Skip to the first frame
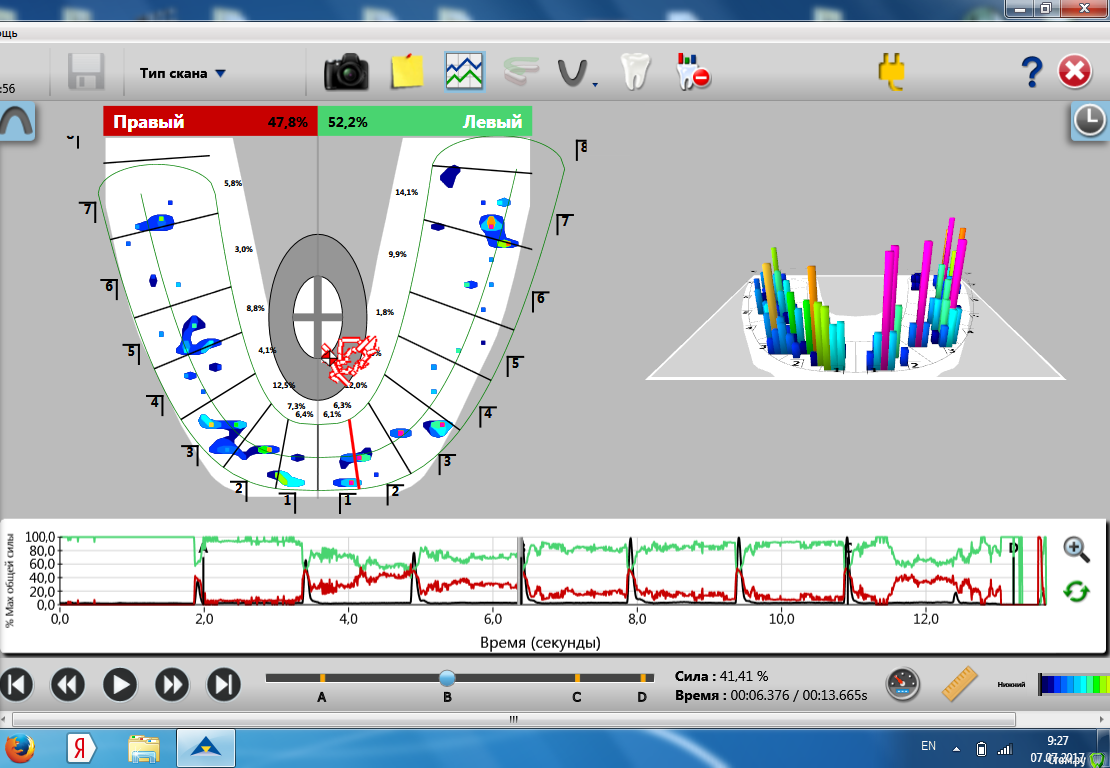This screenshot has width=1110, height=768. click(x=17, y=685)
